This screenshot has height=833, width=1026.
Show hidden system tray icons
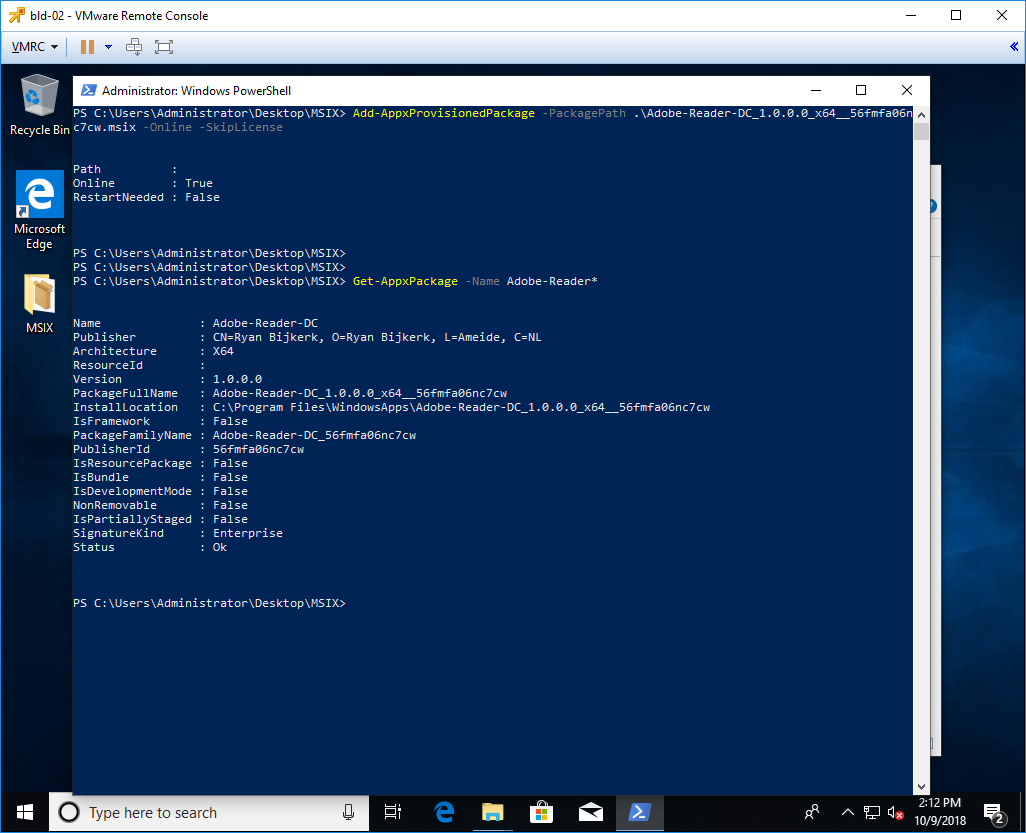point(847,813)
